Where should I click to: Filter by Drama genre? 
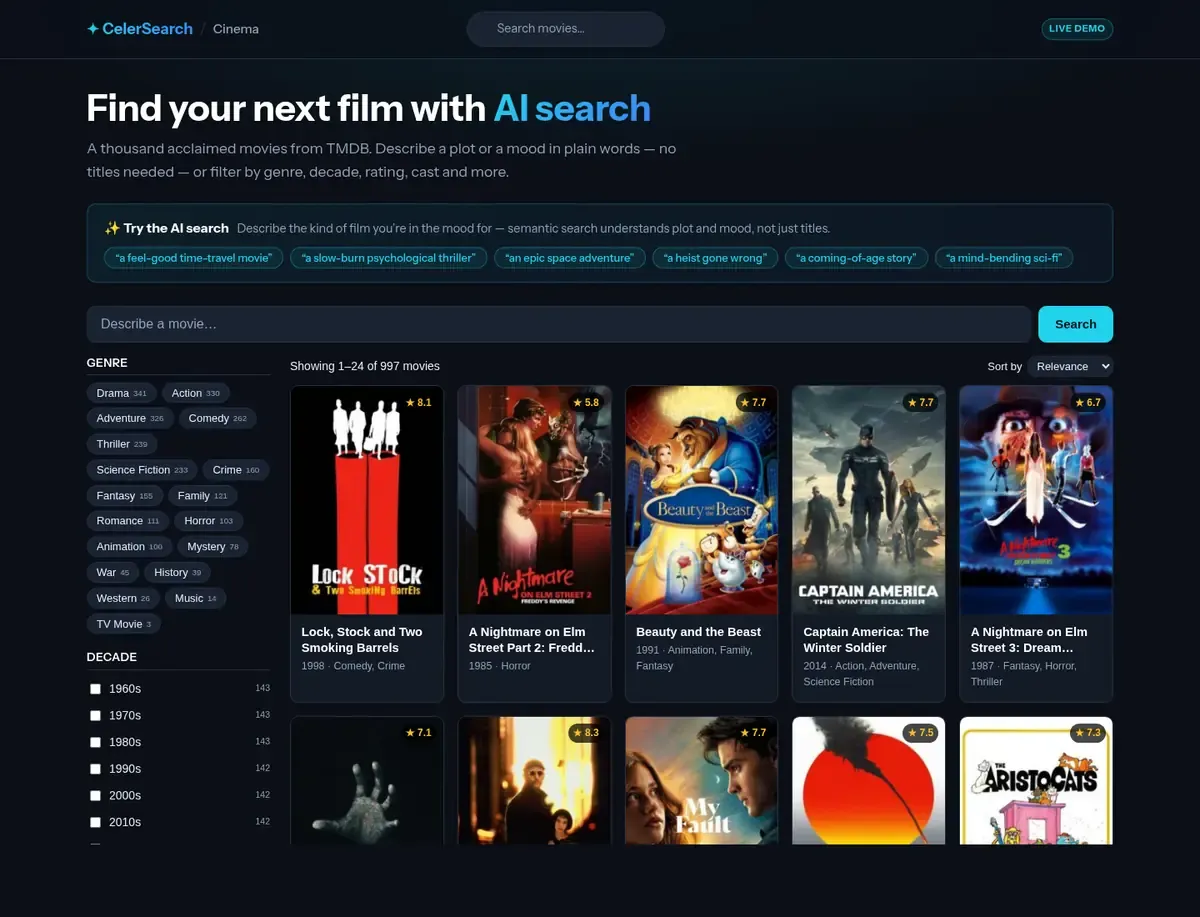122,393
